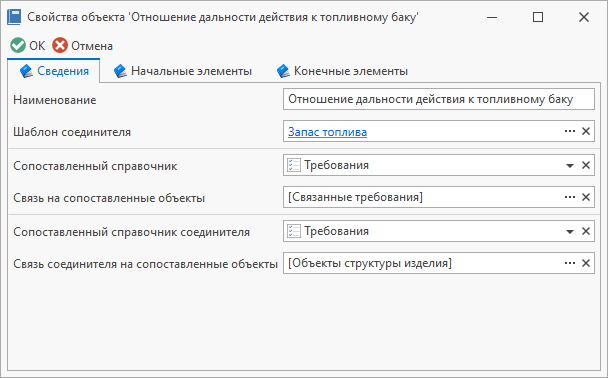Screen dimensions: 608x378
Task: Clear Сопоставленный справочник value with X
Action: click(586, 166)
